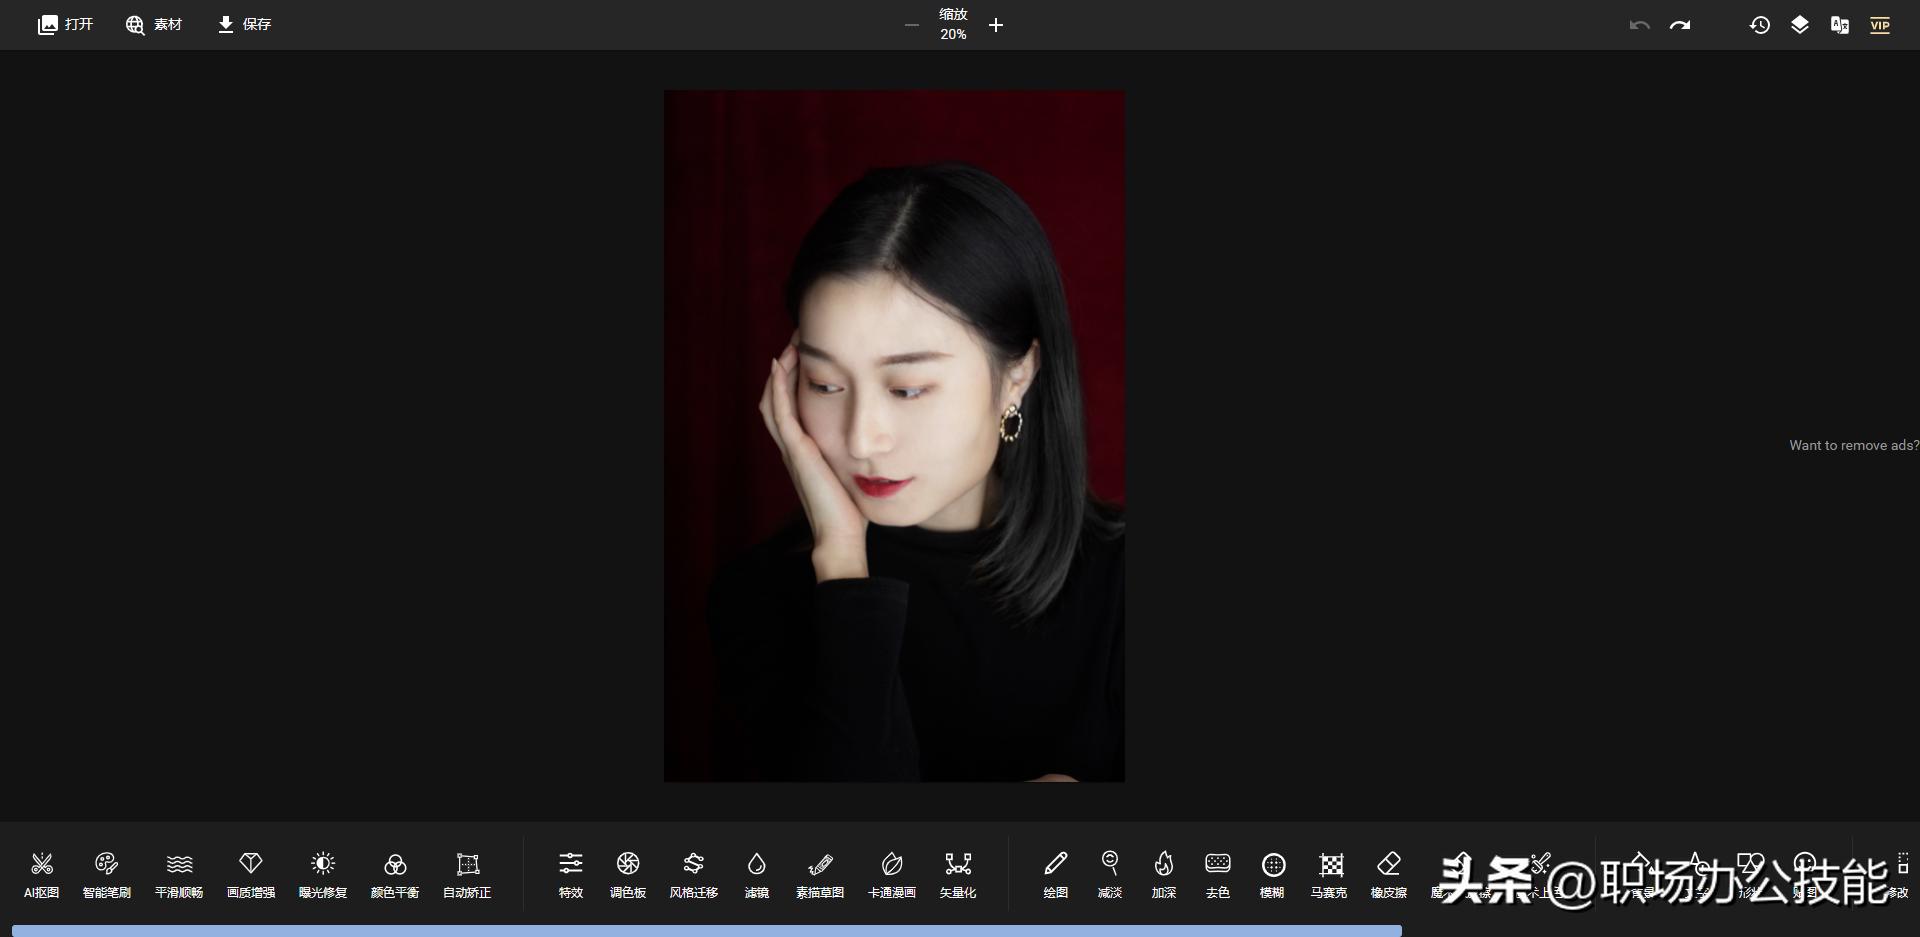The width and height of the screenshot is (1920, 937).
Task: Select the AI抠图 (AI cutout) tool
Action: point(42,874)
